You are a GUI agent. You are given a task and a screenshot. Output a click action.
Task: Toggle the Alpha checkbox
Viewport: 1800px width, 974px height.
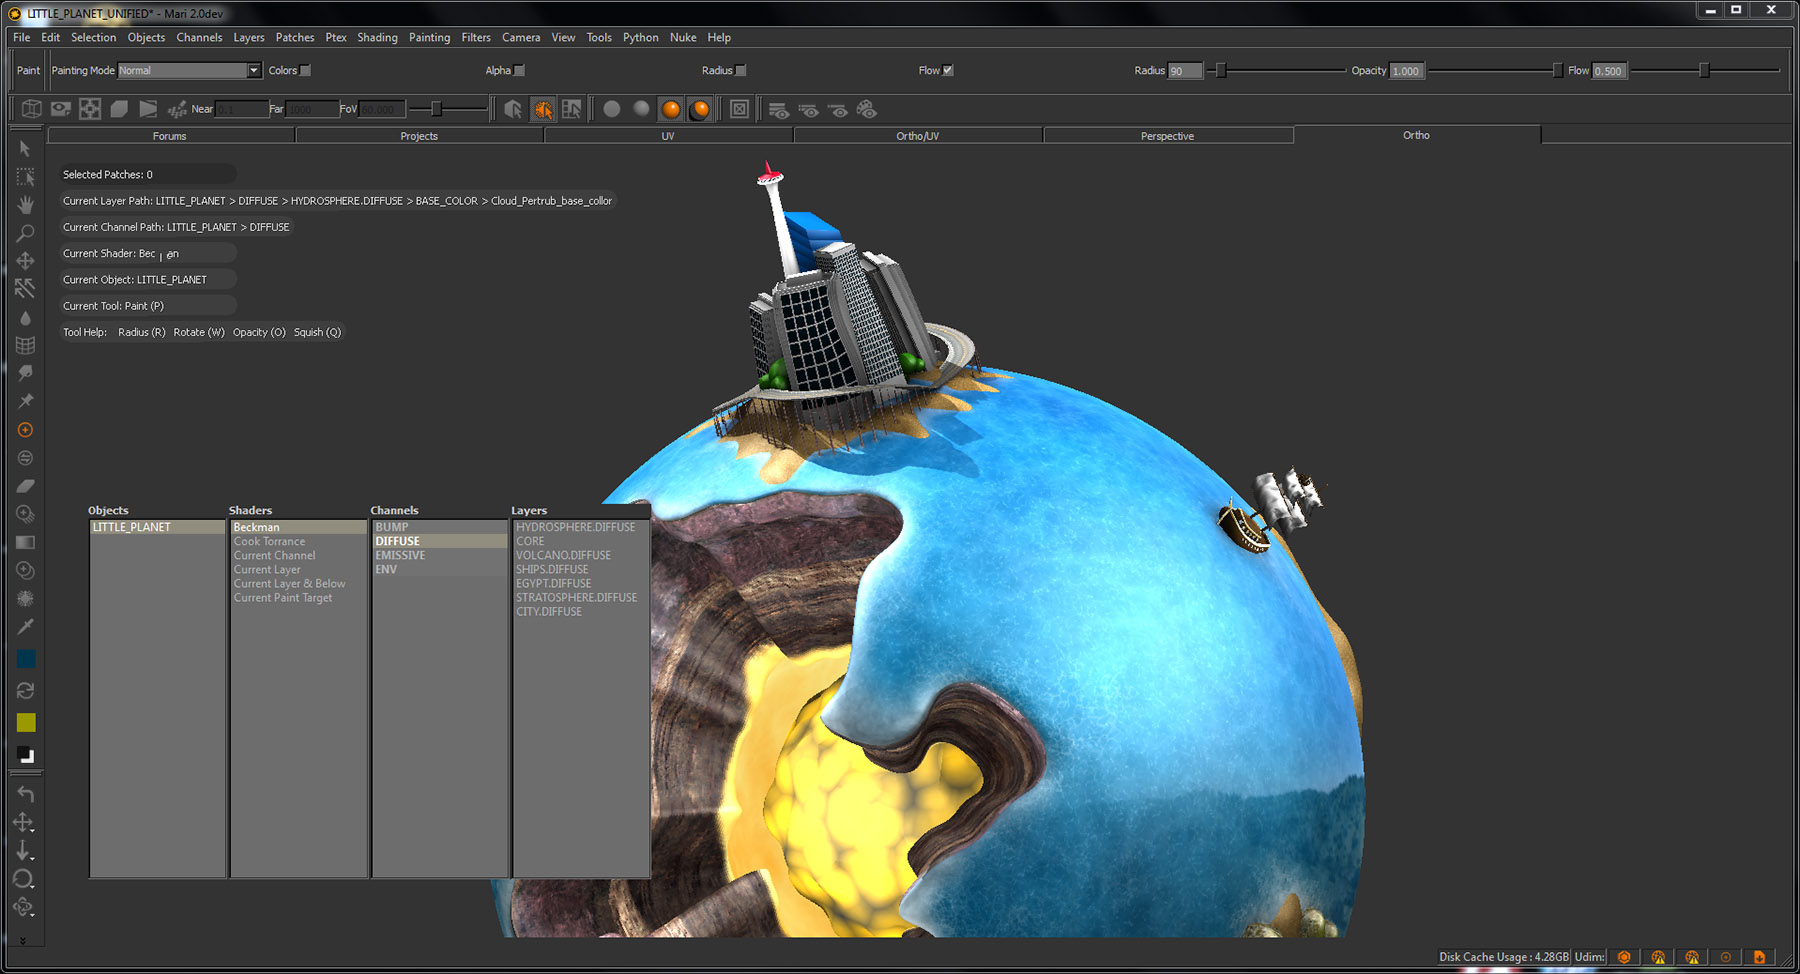(x=519, y=70)
